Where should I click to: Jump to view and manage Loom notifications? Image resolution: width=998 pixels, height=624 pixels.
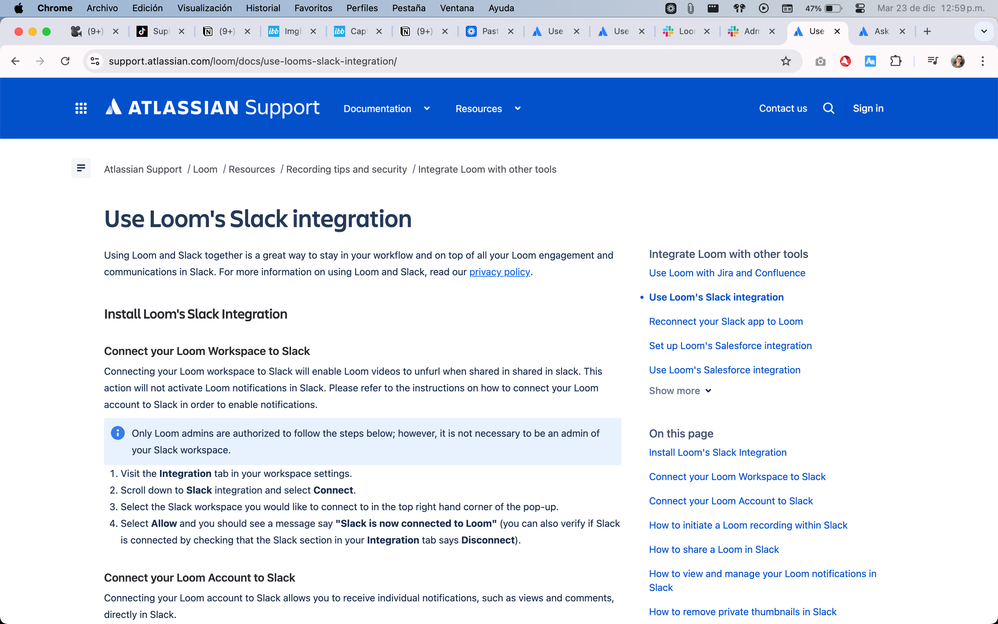(763, 581)
